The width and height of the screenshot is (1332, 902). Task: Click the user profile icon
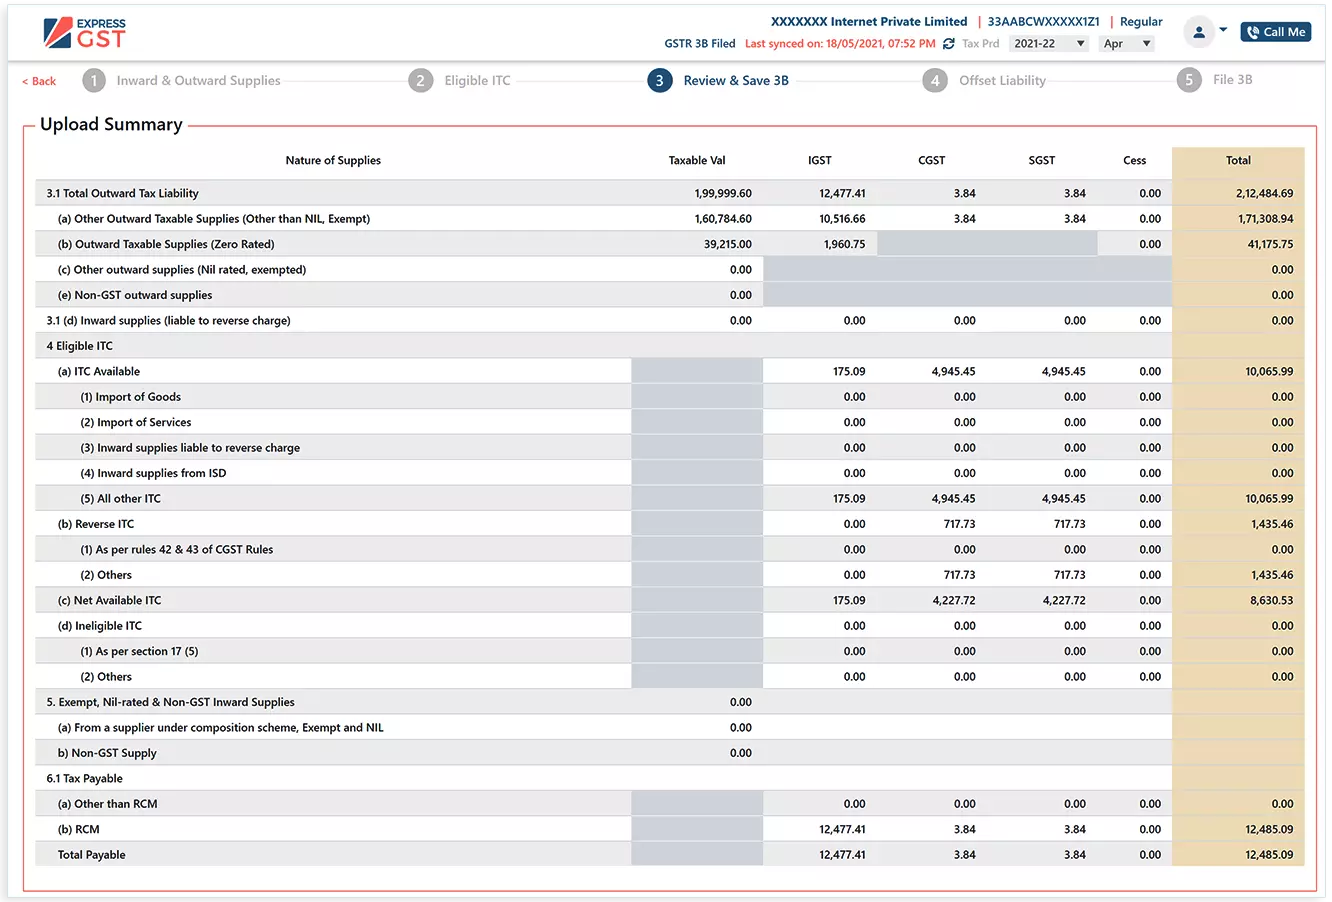coord(1197,31)
